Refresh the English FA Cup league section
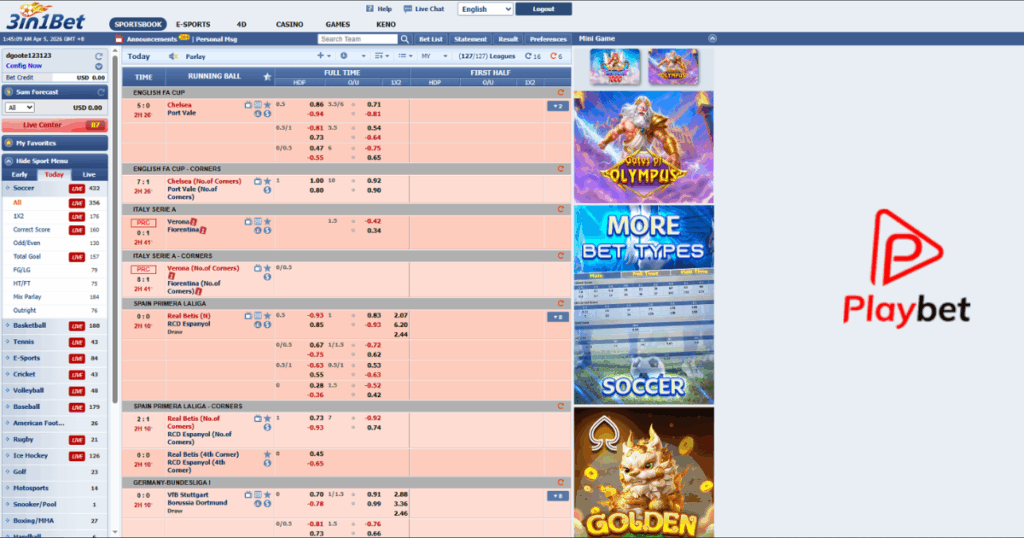Viewport: 1024px width, 538px height. click(x=560, y=93)
